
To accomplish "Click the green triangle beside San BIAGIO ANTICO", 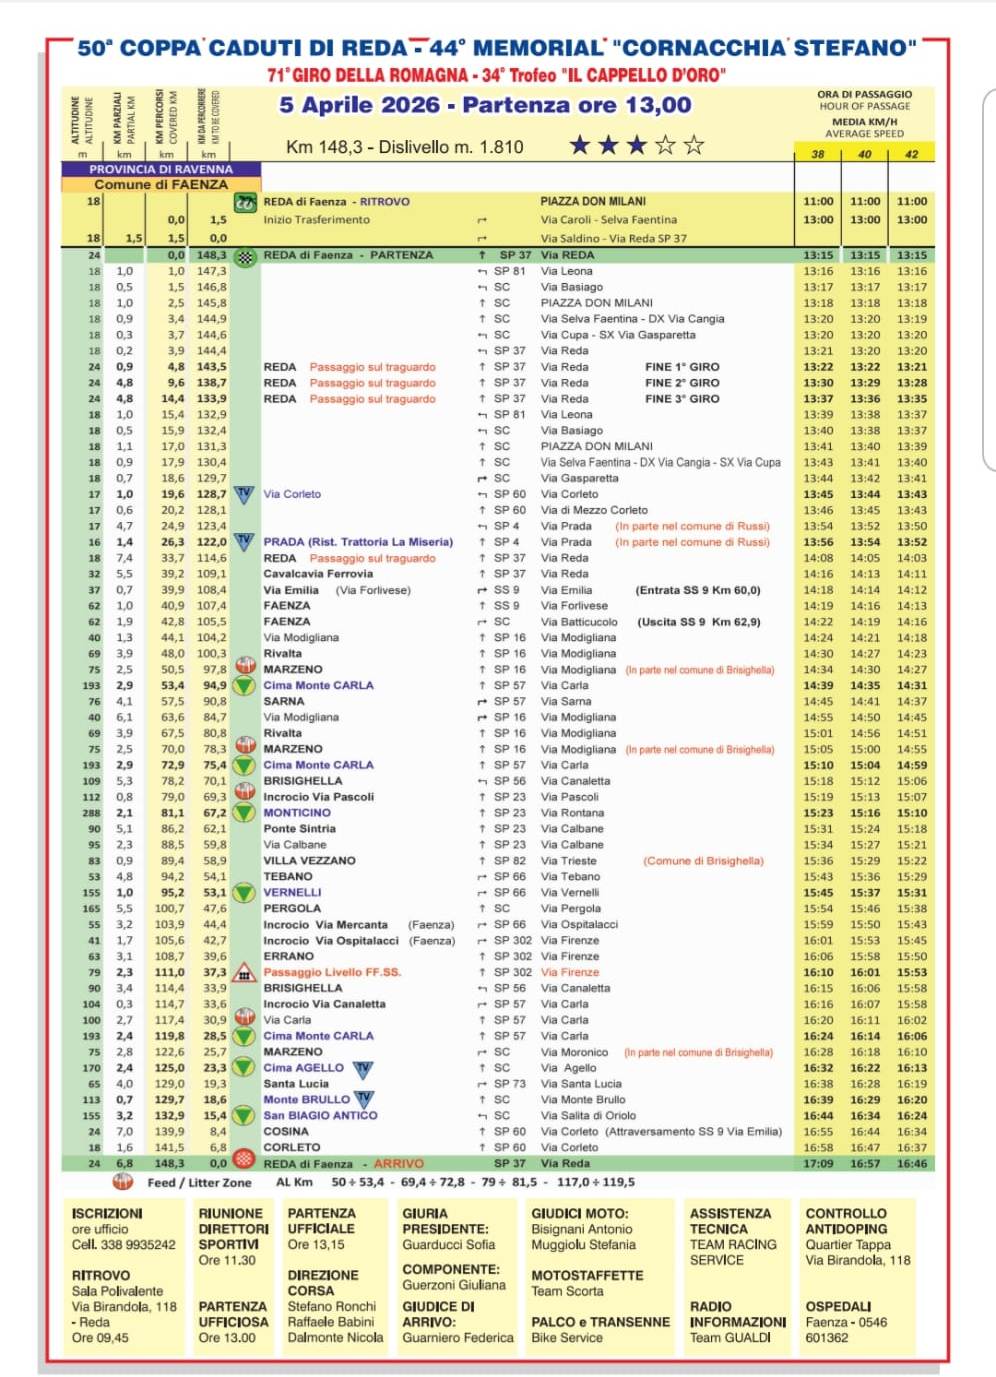I will pos(244,1116).
